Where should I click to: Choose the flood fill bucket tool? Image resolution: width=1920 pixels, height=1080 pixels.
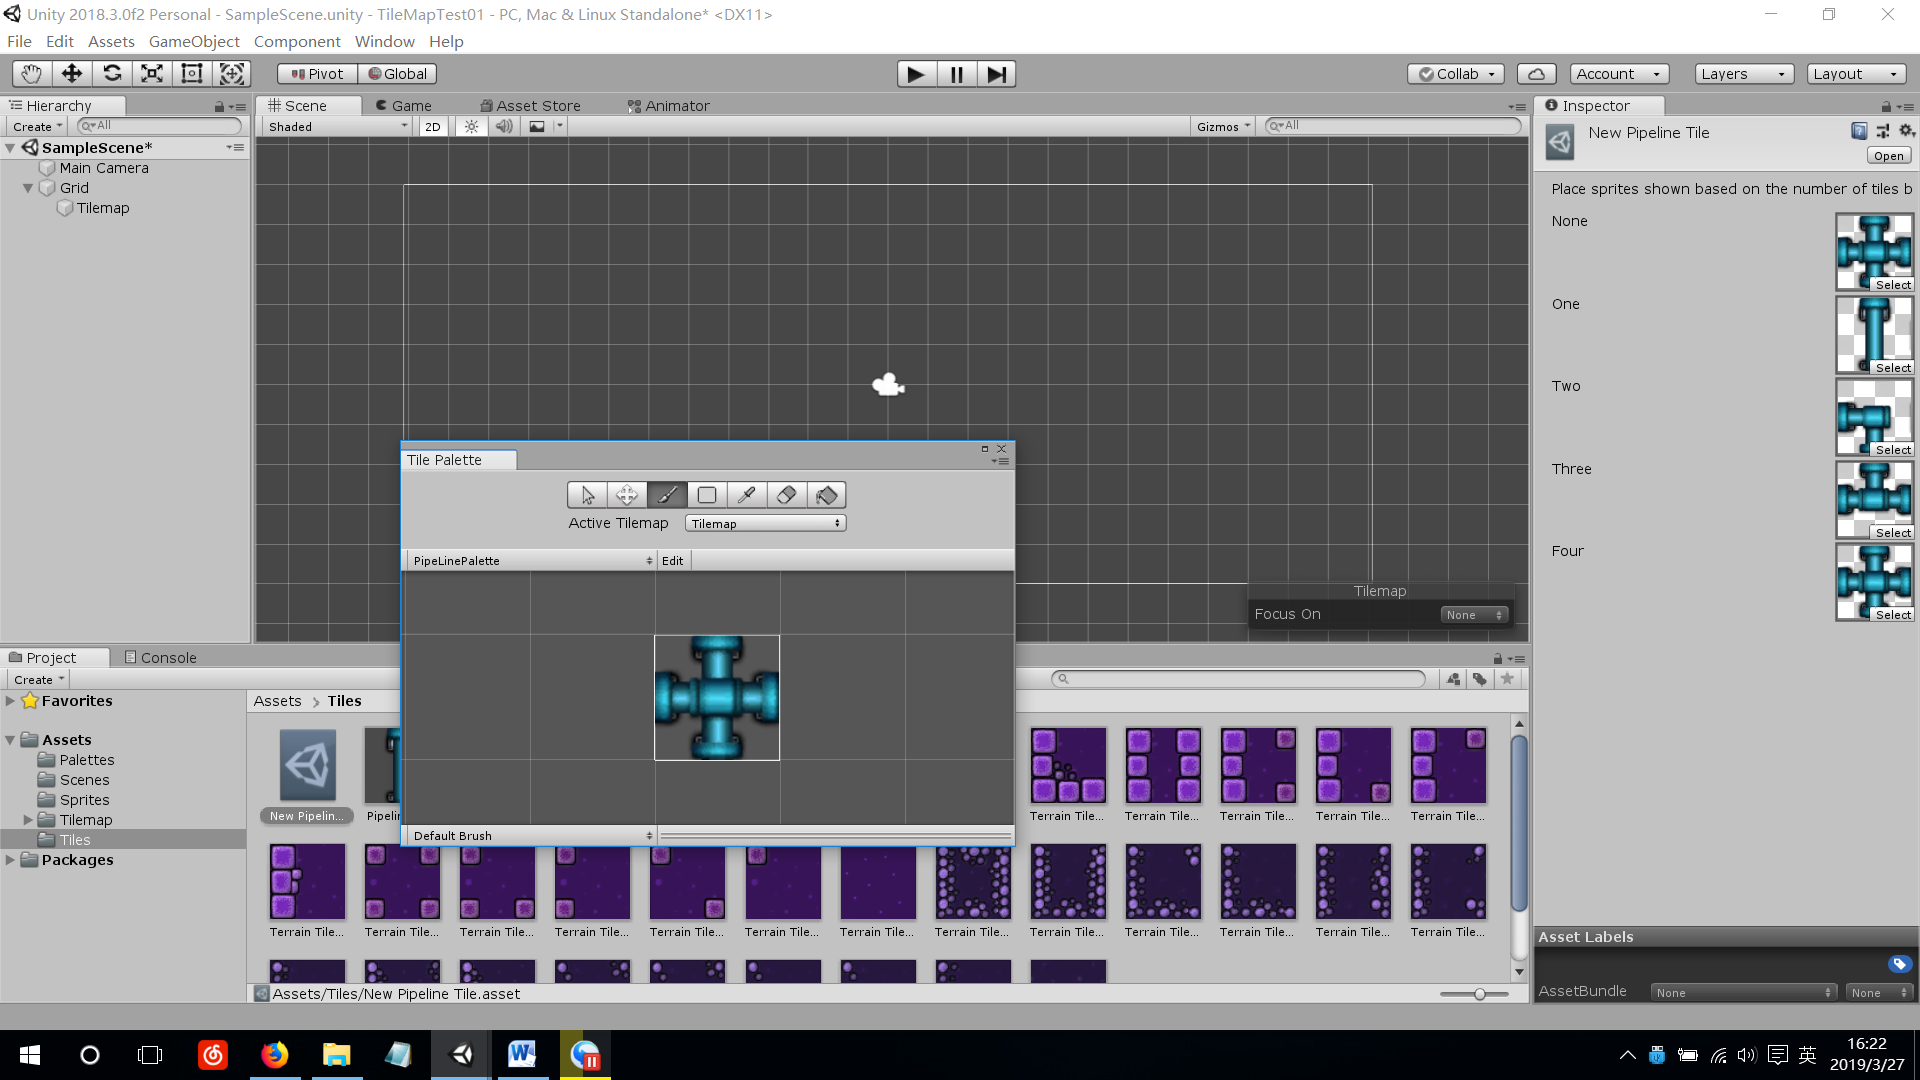click(826, 495)
